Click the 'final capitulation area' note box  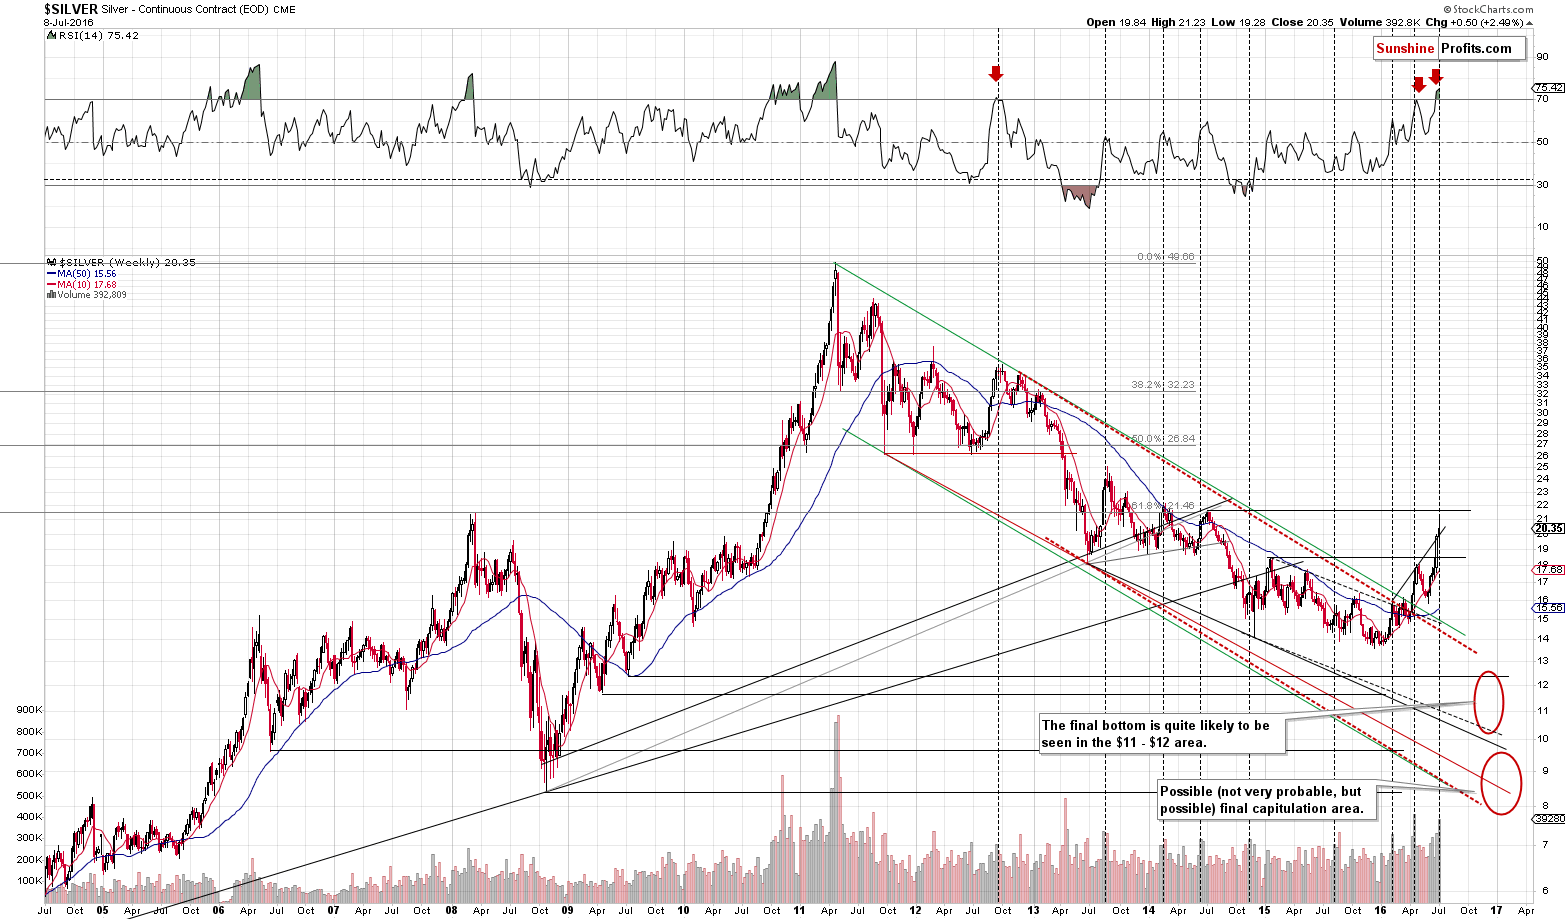tap(1266, 800)
